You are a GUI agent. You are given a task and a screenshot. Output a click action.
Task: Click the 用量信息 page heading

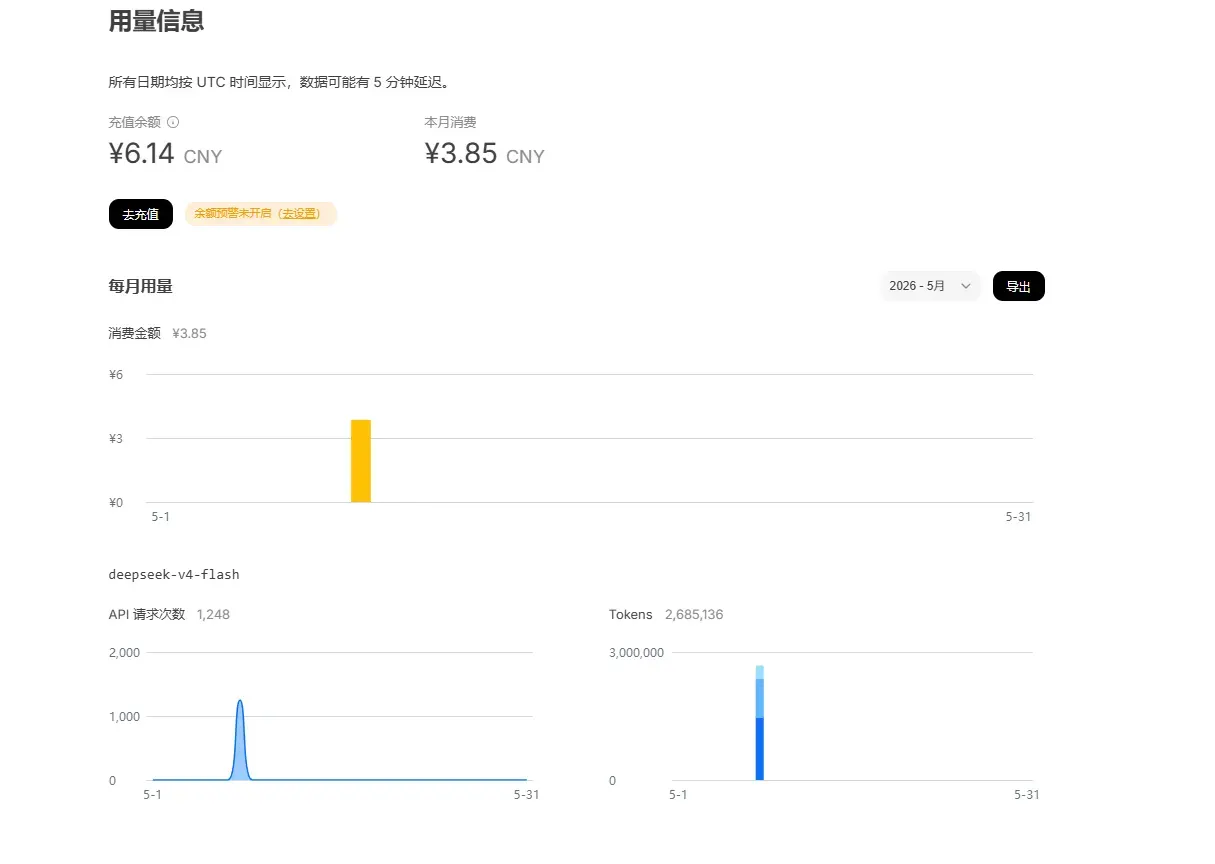coord(156,21)
